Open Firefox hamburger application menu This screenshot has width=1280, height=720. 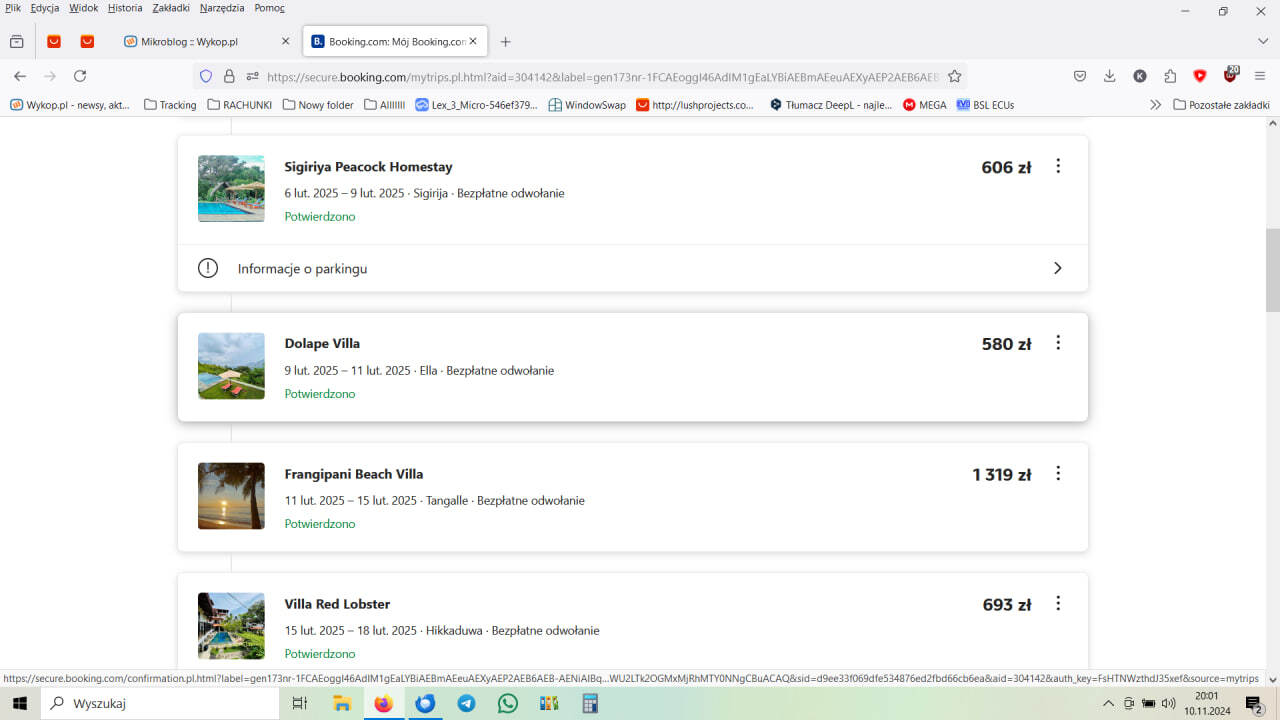pyautogui.click(x=1260, y=76)
